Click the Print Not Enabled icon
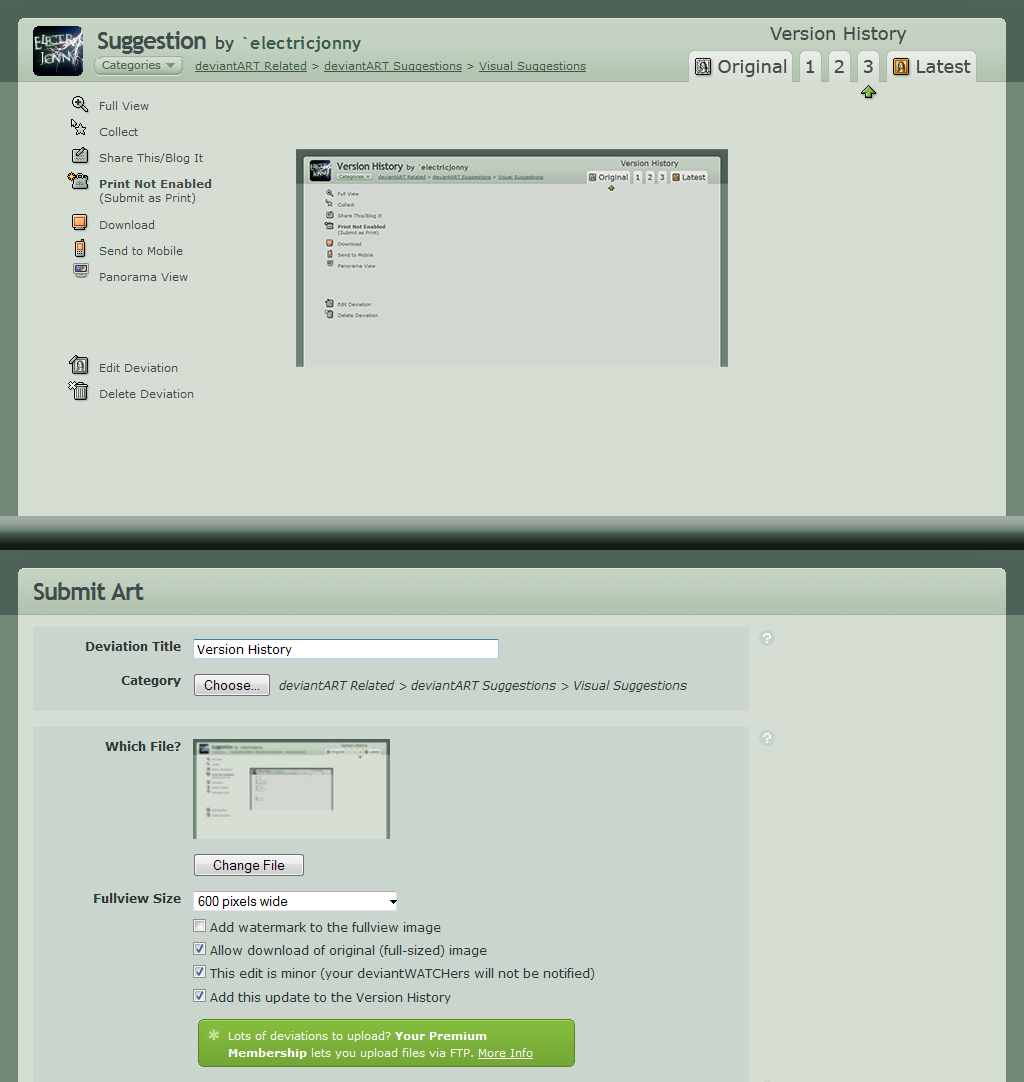Image resolution: width=1024 pixels, height=1082 pixels. pos(79,181)
